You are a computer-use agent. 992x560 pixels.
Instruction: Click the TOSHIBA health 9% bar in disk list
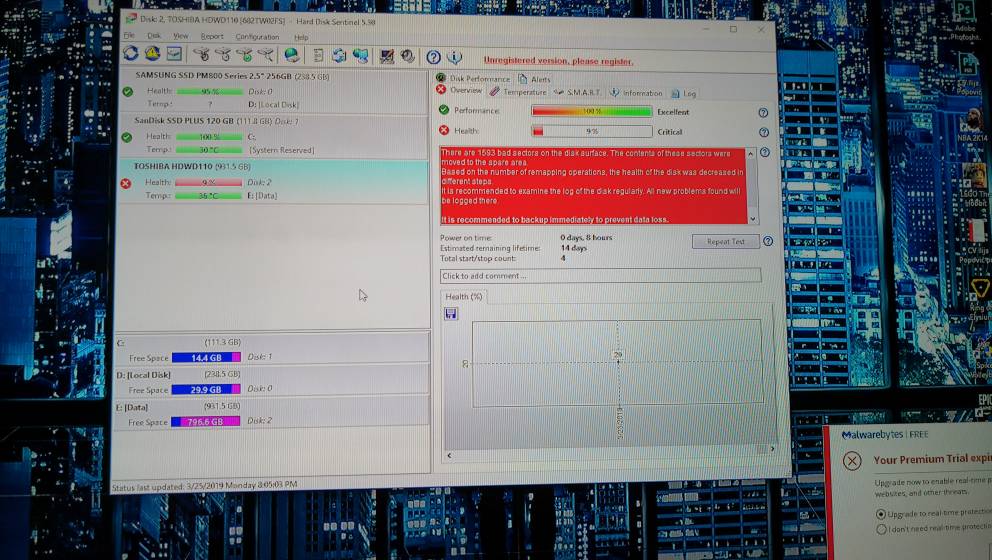tap(208, 182)
